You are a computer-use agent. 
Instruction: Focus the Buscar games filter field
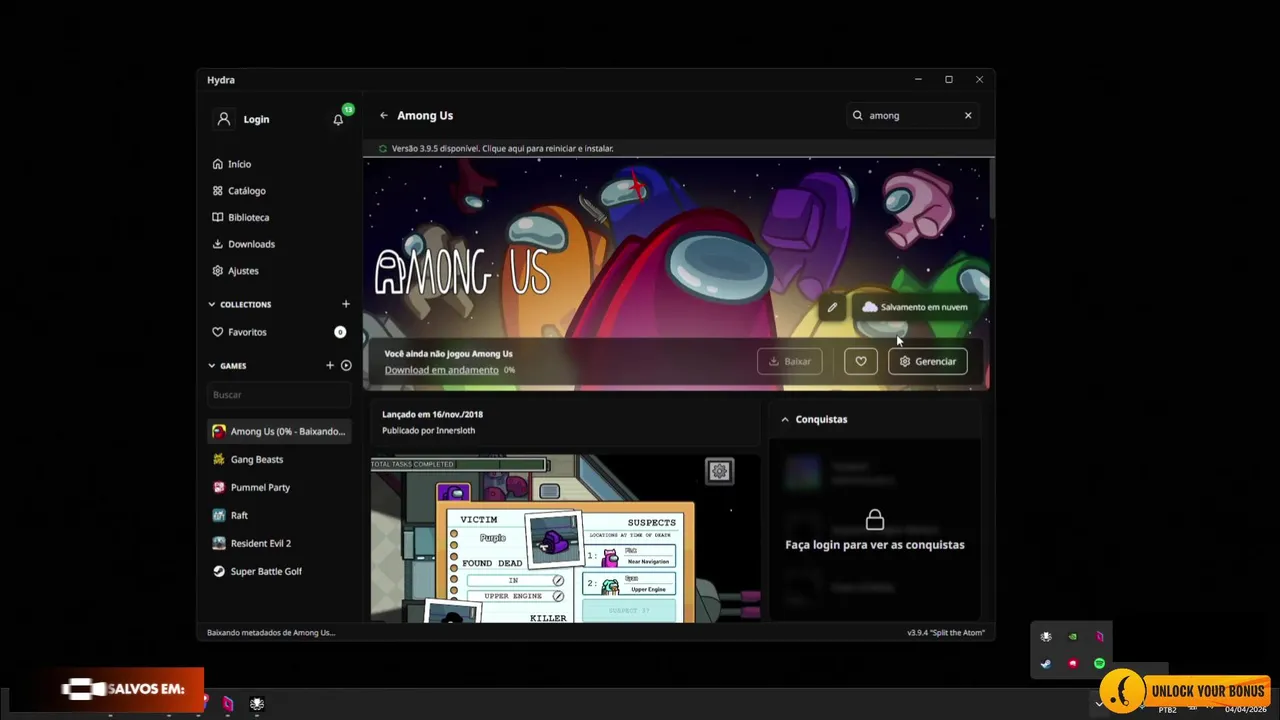point(279,395)
